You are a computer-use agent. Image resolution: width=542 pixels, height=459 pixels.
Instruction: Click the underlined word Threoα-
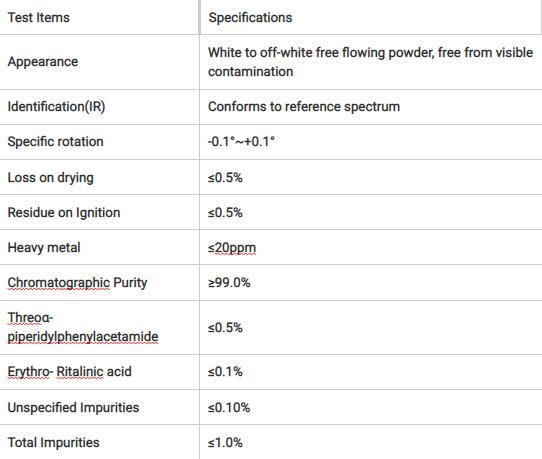pyautogui.click(x=30, y=318)
